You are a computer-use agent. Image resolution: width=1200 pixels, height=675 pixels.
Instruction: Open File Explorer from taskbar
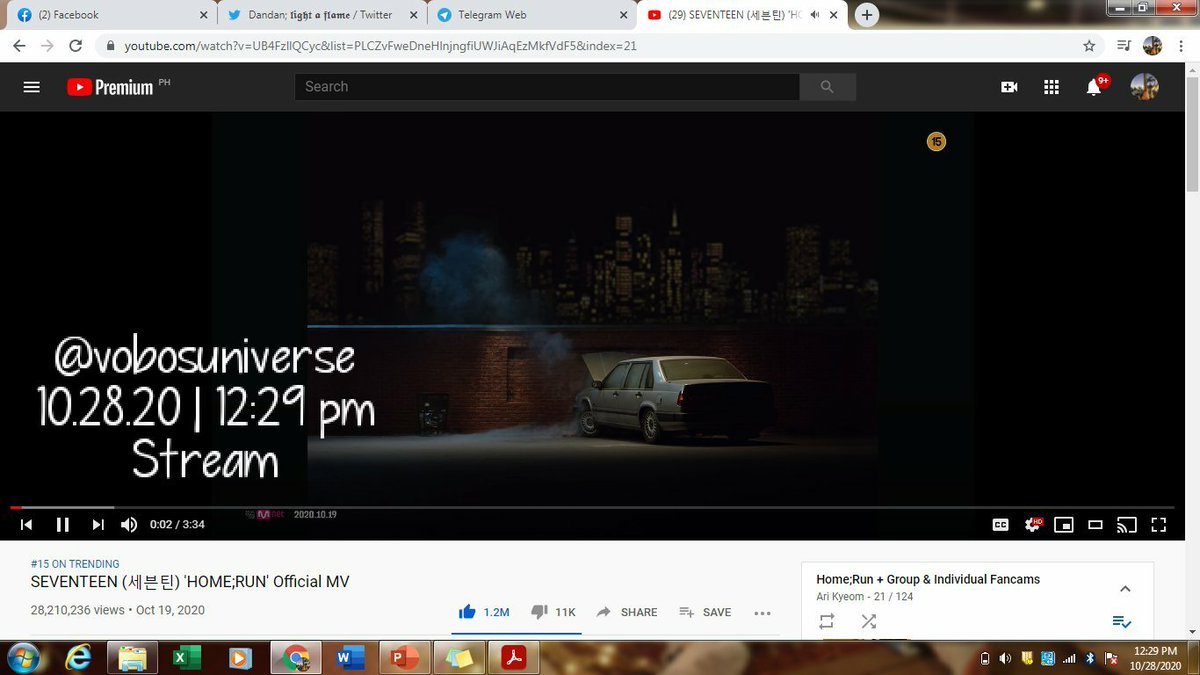point(133,657)
